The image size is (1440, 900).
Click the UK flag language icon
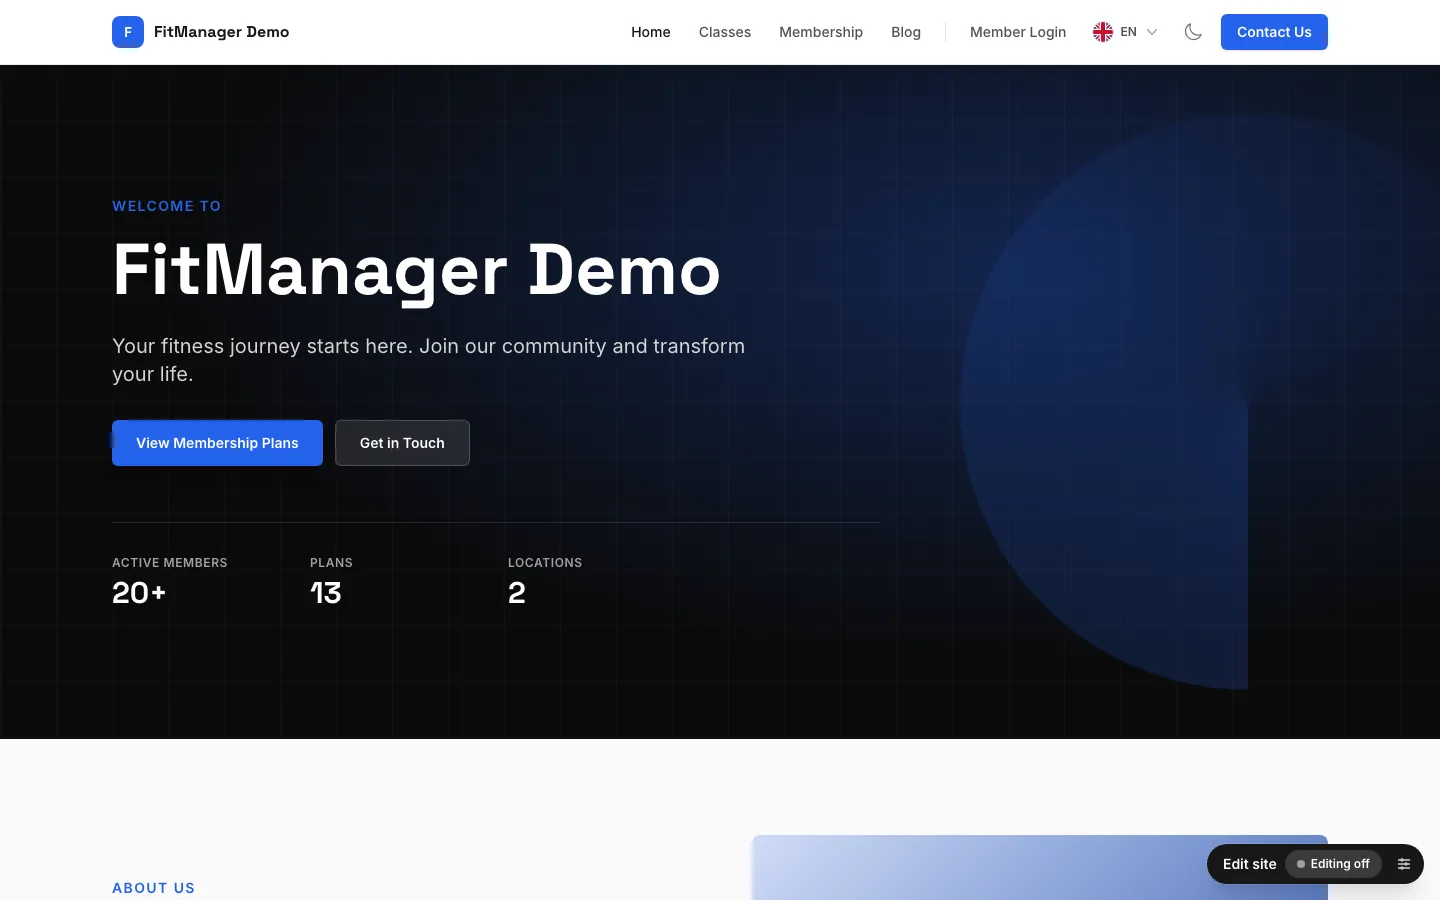pyautogui.click(x=1103, y=32)
